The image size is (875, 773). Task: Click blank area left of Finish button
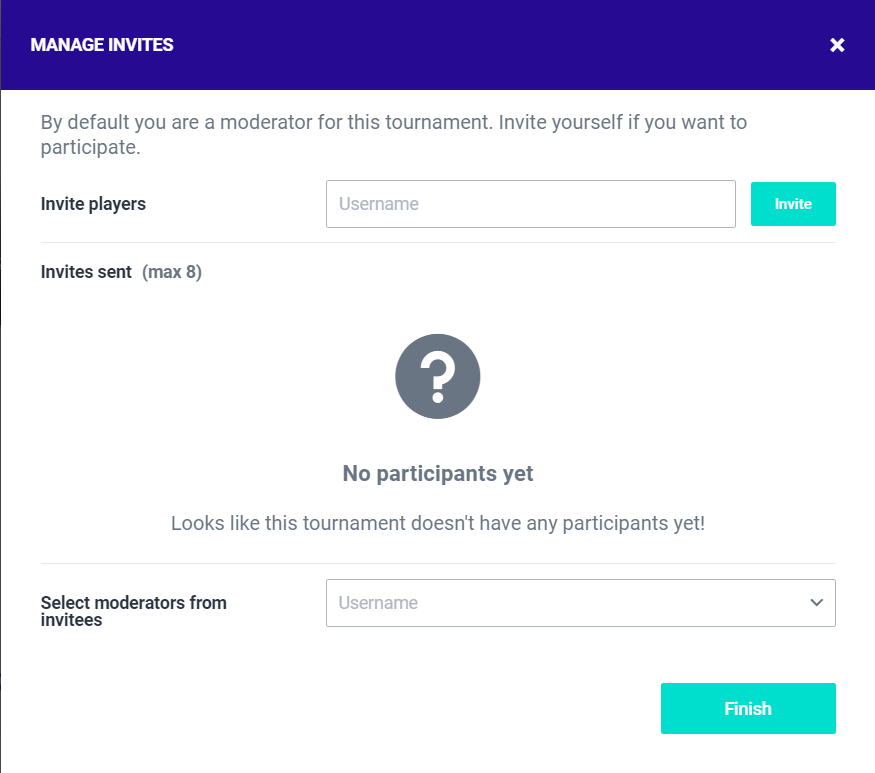[350, 709]
